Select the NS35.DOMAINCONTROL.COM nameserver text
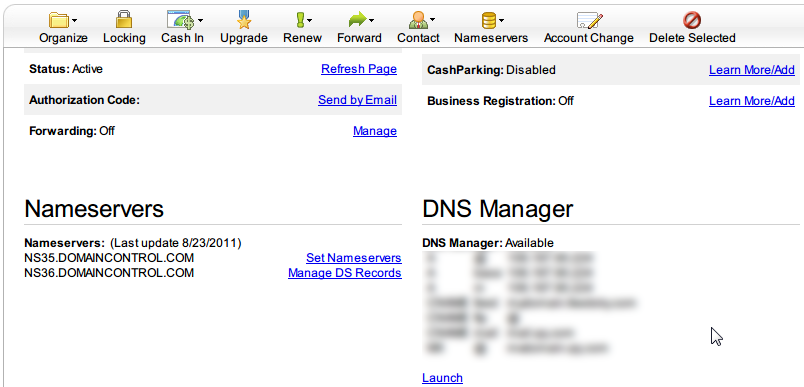Viewport: 804px width, 387px height. [x=109, y=257]
